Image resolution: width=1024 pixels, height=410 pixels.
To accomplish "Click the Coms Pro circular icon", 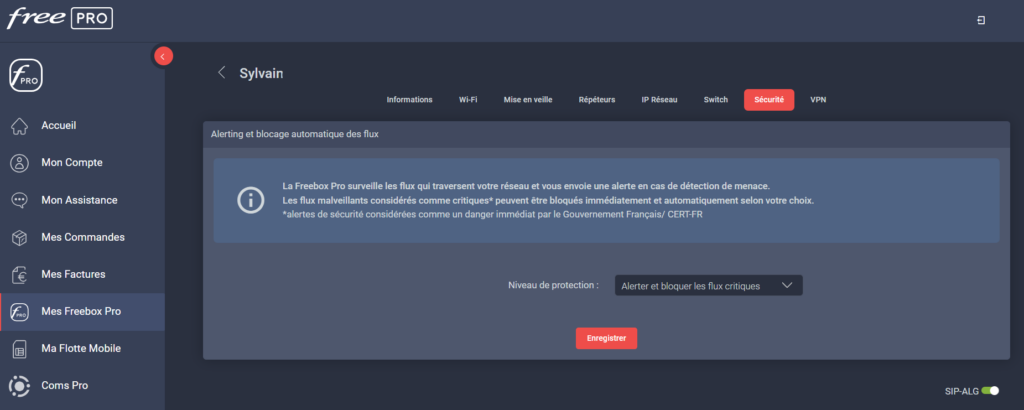I will 20,386.
